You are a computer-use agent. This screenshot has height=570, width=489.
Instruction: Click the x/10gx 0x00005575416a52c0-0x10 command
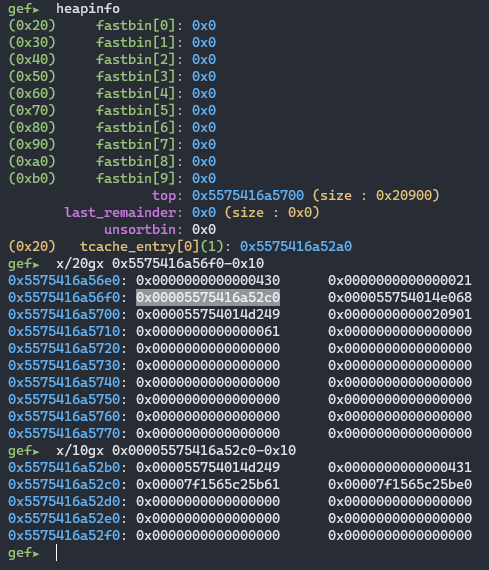click(x=176, y=450)
